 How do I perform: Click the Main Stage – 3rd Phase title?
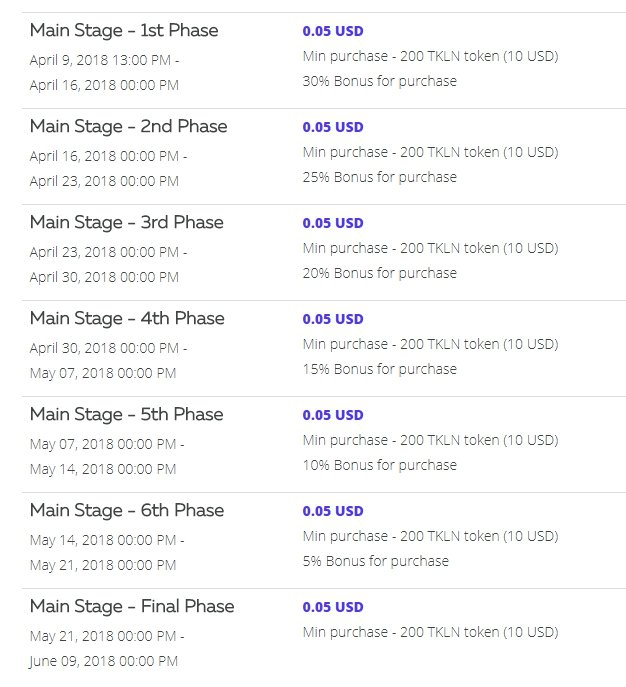tap(127, 223)
